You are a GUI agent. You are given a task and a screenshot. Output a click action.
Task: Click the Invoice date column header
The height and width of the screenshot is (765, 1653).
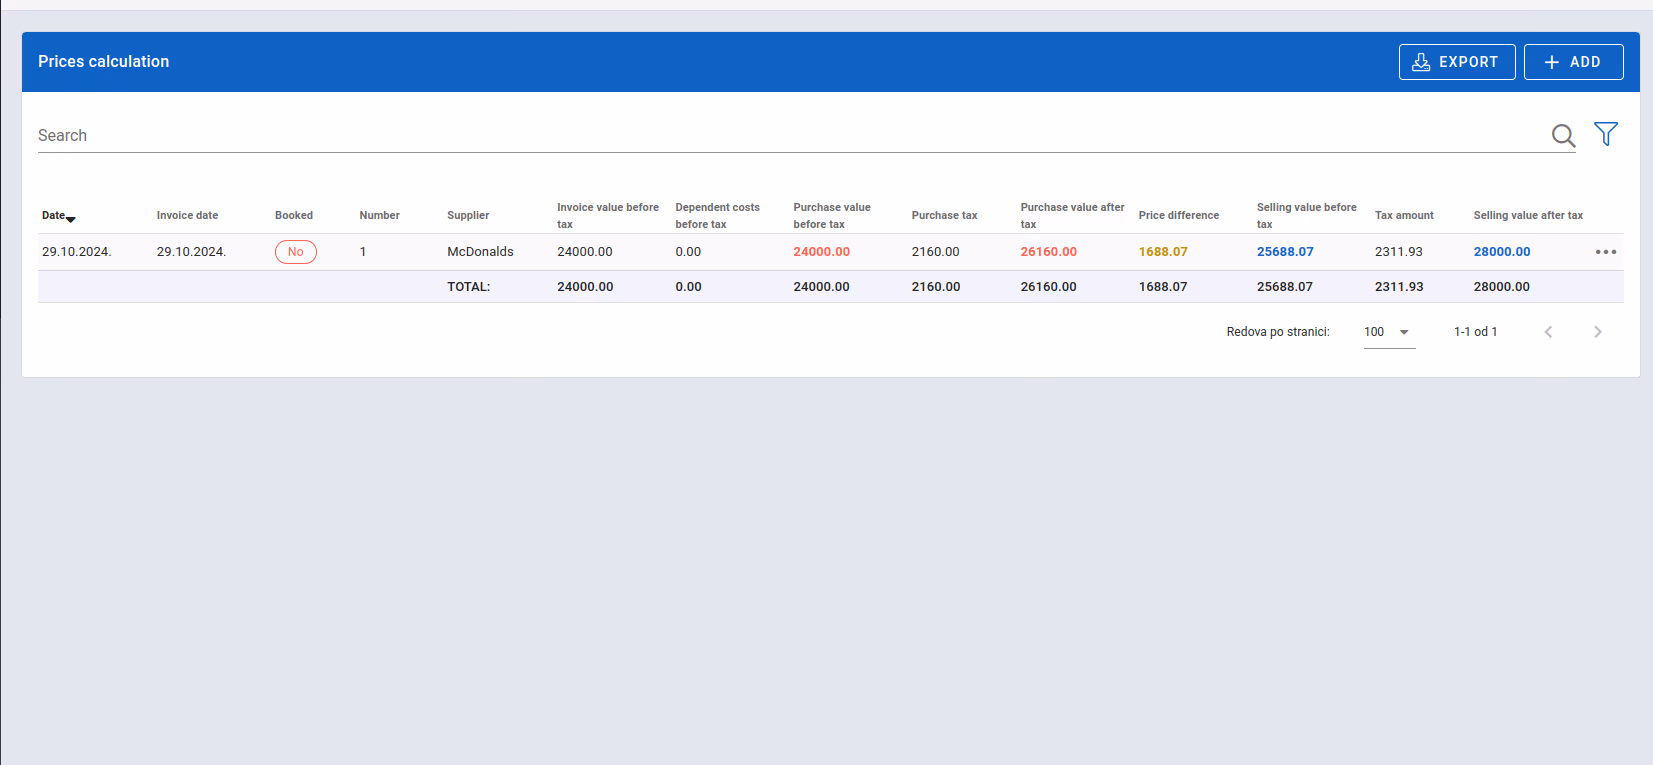click(x=187, y=216)
